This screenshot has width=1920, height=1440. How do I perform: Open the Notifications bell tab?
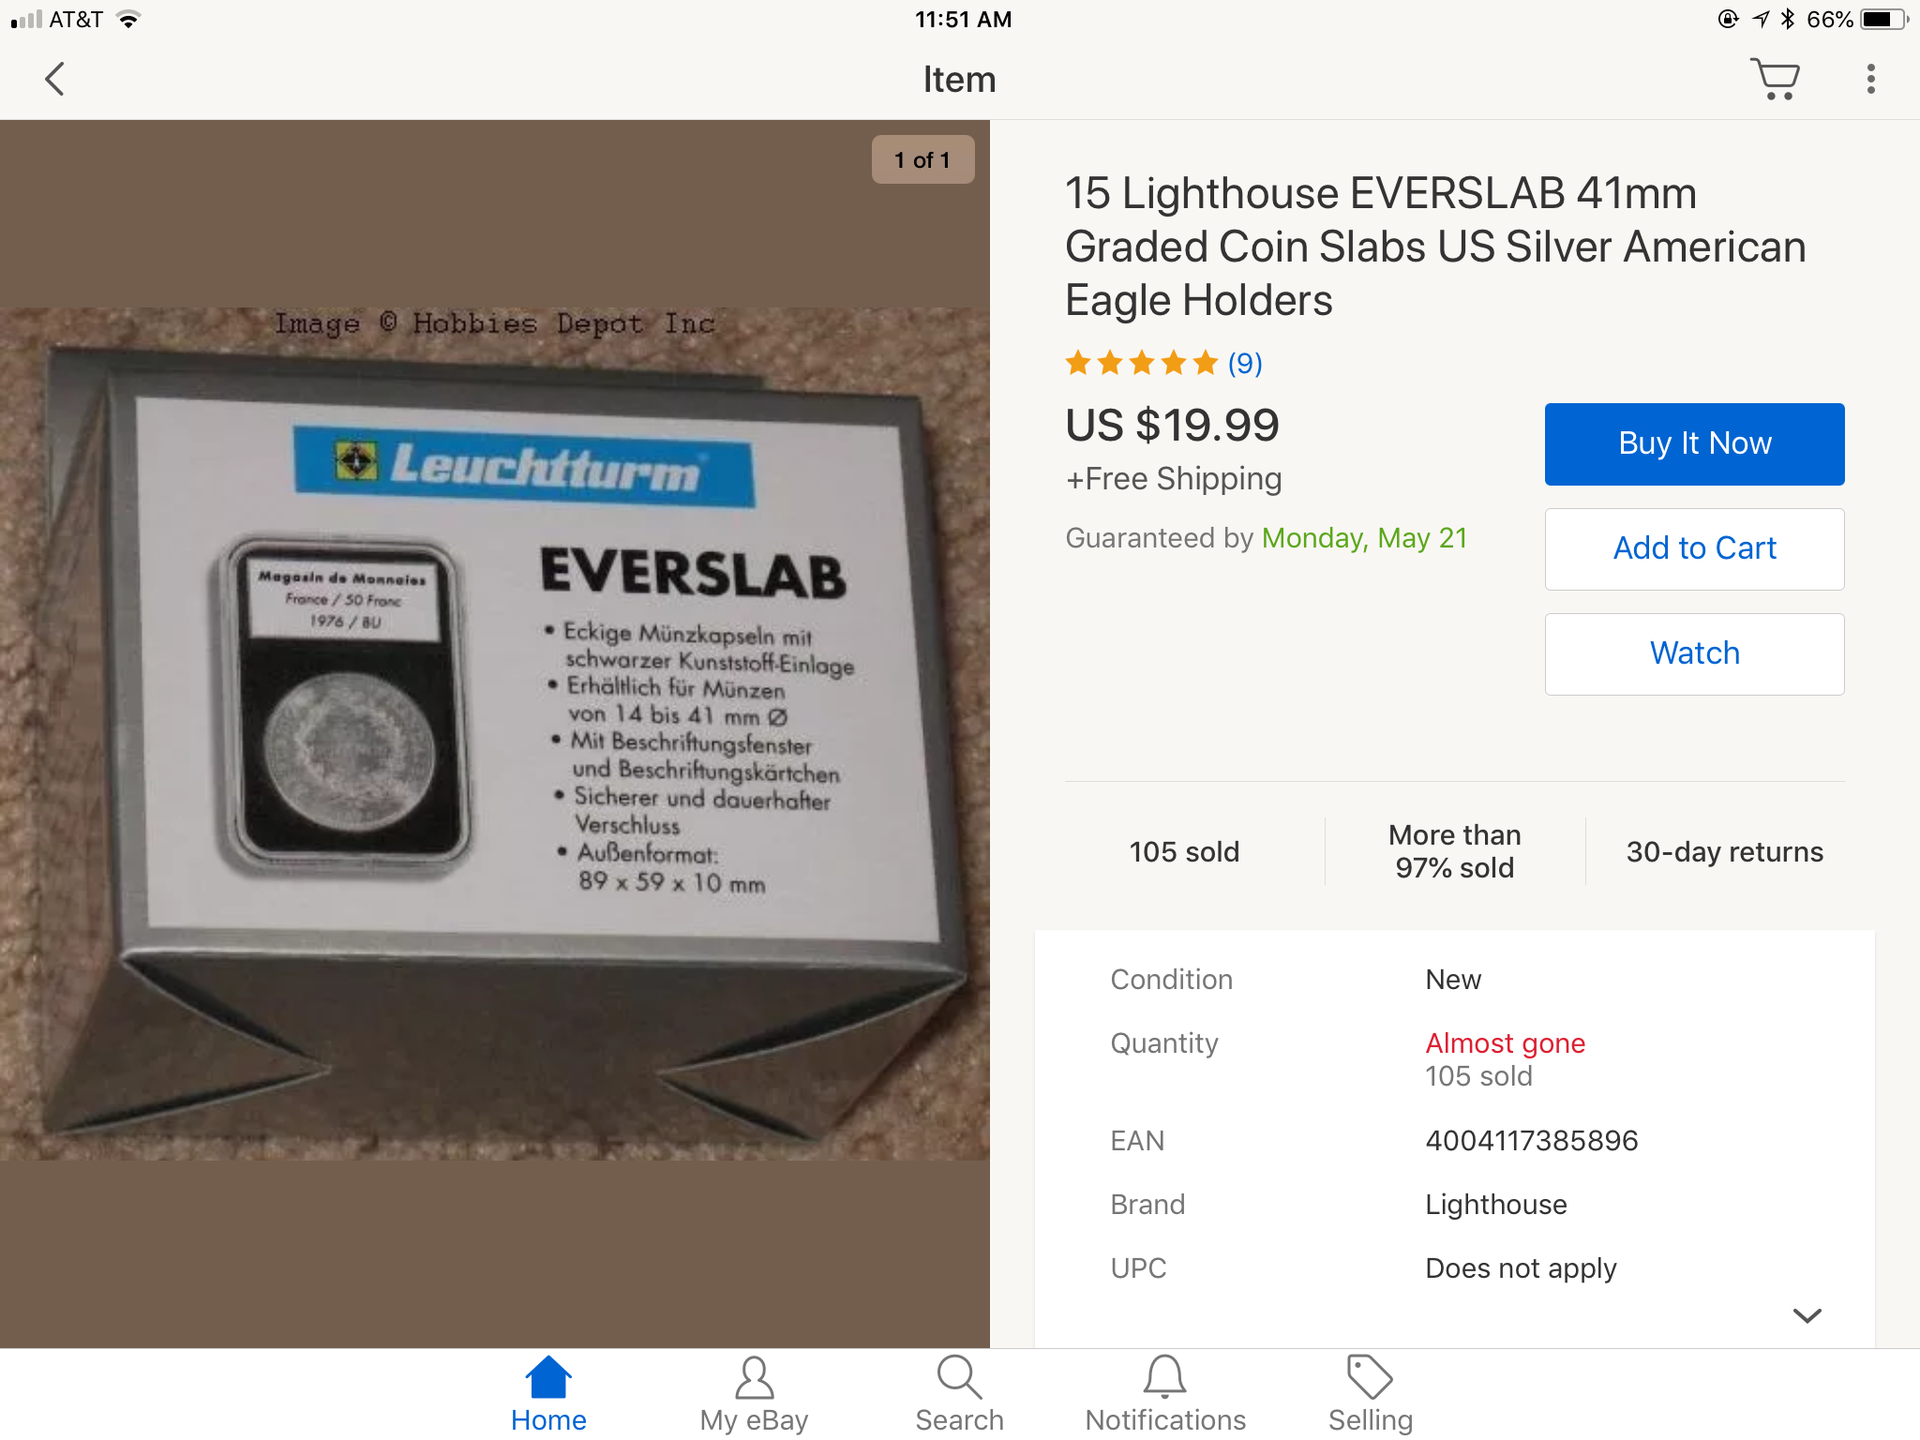(1165, 1394)
